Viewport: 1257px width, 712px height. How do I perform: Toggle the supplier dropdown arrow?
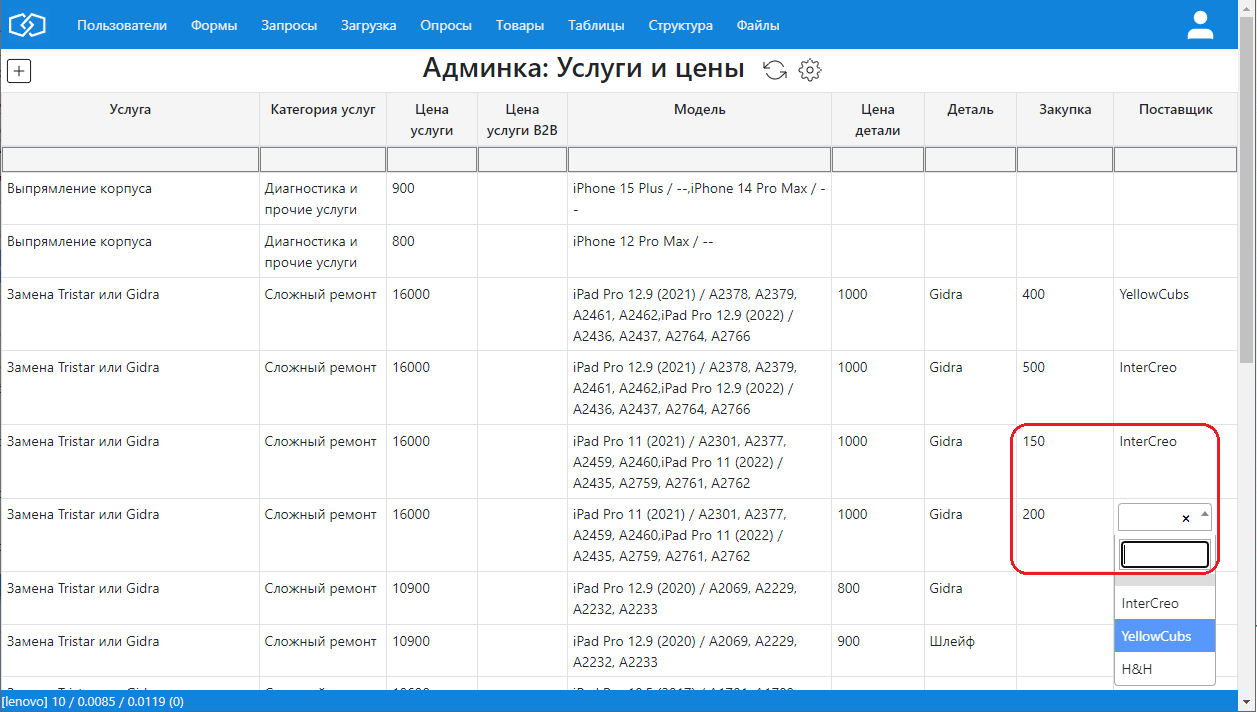click(1204, 516)
